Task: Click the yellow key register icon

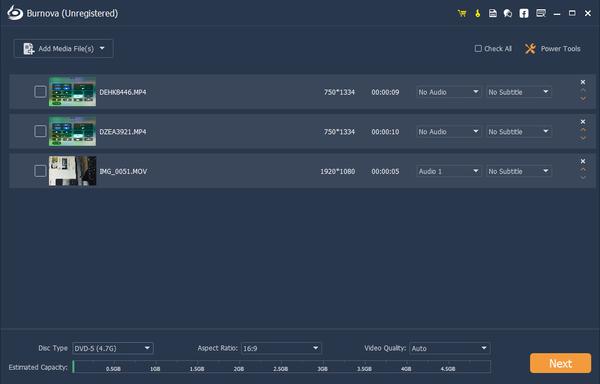Action: click(x=478, y=13)
